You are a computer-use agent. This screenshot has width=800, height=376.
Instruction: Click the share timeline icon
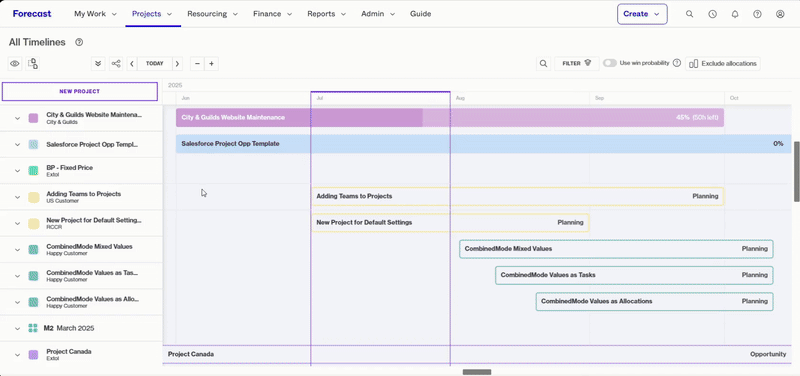click(116, 64)
